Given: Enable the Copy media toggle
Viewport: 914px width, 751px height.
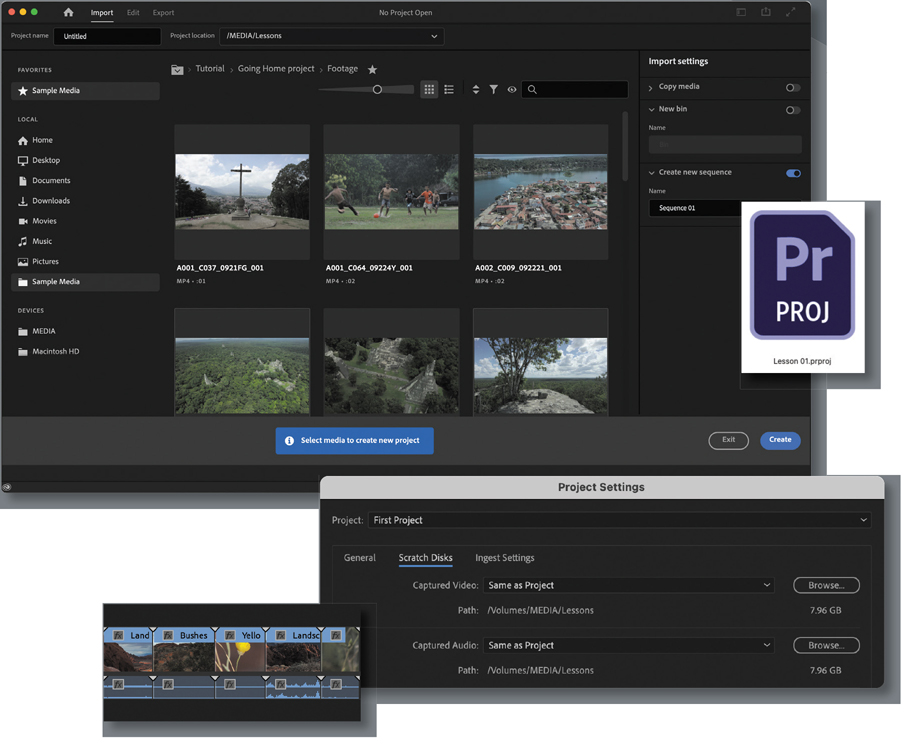Looking at the screenshot, I should click(792, 87).
